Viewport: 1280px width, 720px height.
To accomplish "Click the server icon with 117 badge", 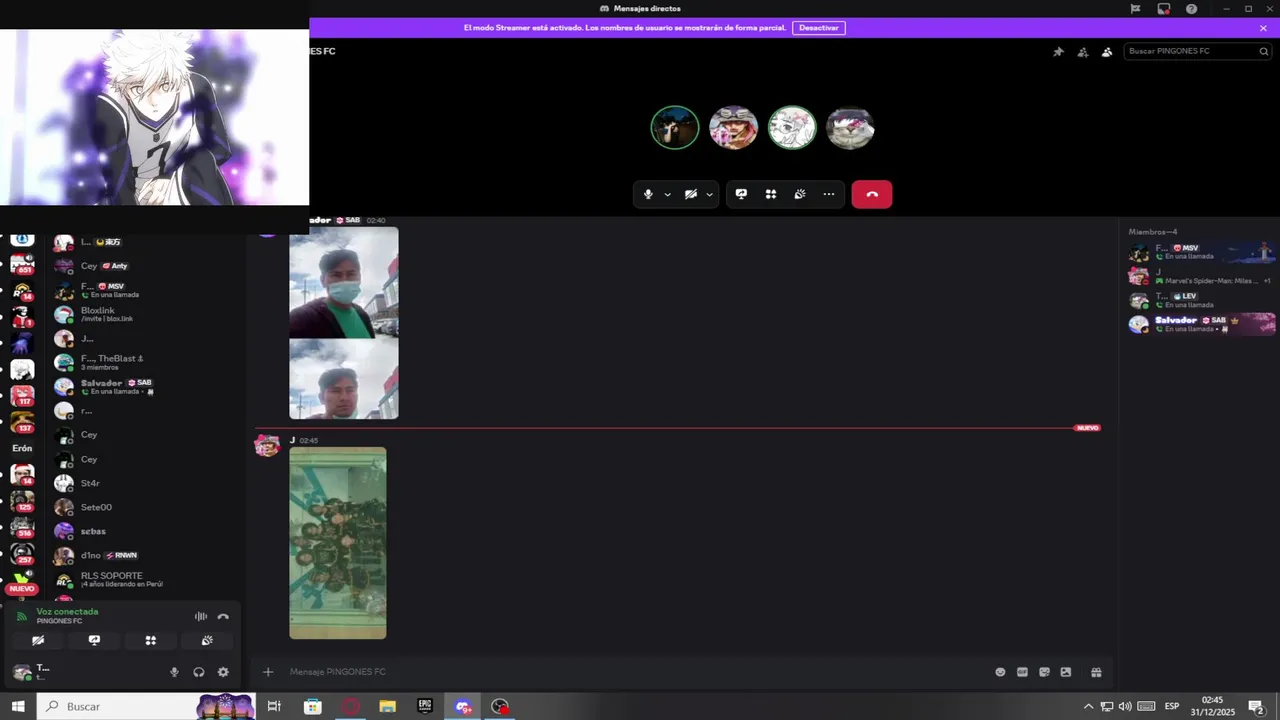I will pos(22,396).
